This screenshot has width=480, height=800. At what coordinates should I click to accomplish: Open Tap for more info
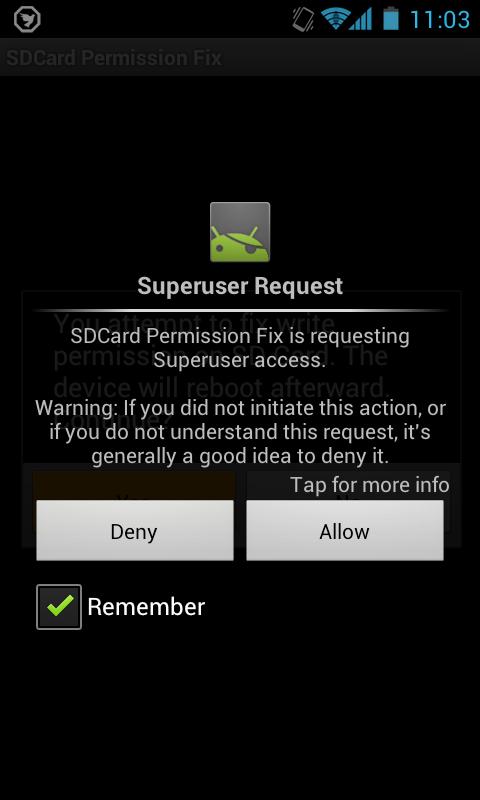click(370, 485)
